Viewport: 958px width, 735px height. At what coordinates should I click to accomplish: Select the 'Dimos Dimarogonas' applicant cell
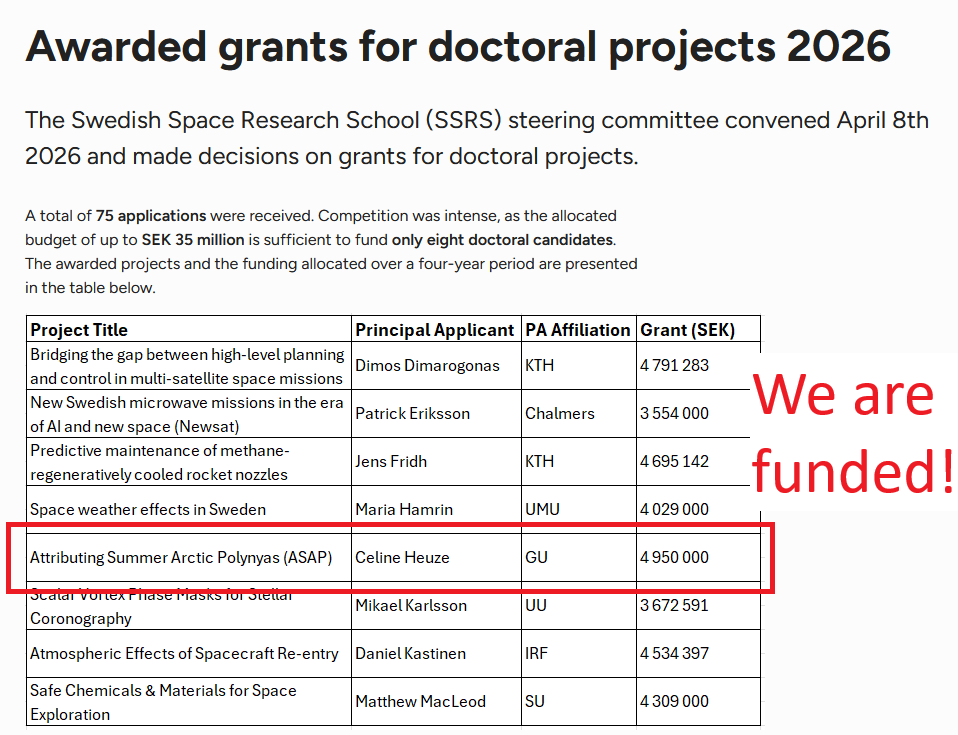(x=427, y=366)
